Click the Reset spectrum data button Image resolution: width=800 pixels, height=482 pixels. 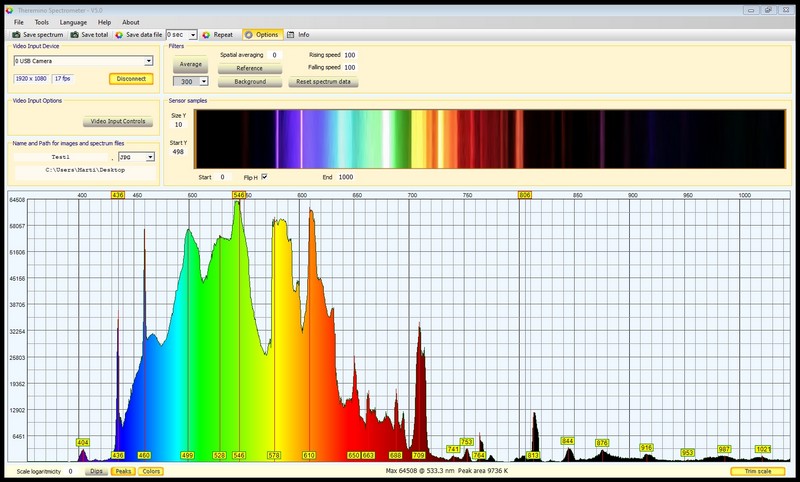tap(324, 81)
